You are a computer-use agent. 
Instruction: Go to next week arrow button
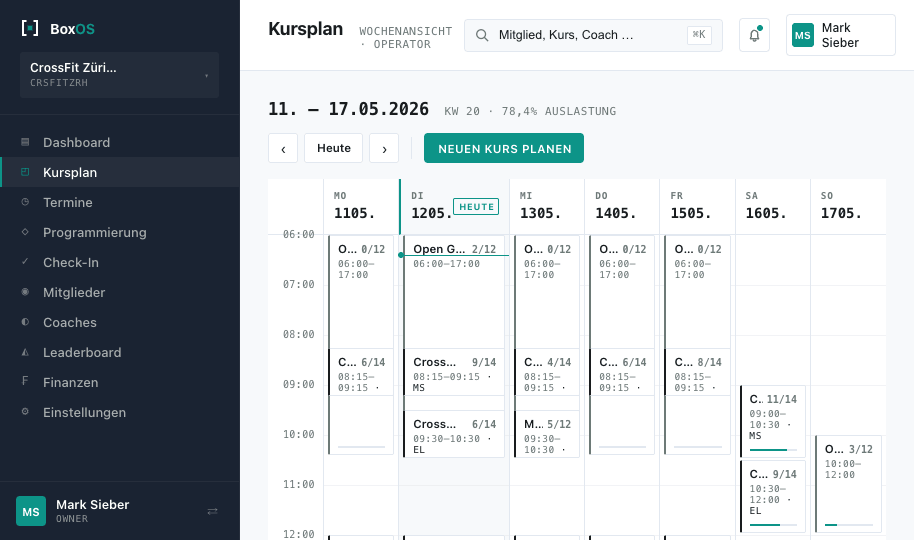coord(384,148)
